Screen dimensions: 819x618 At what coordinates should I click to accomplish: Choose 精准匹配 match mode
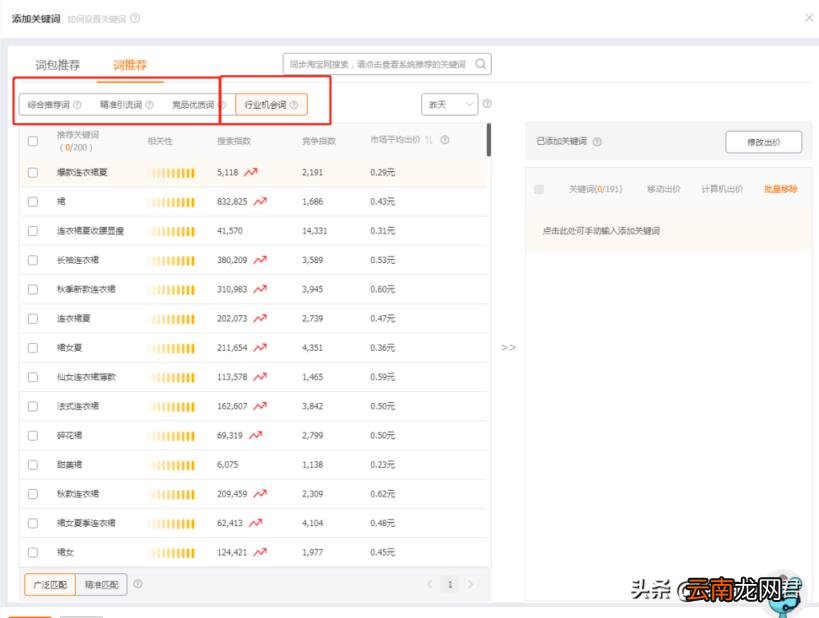(x=101, y=585)
